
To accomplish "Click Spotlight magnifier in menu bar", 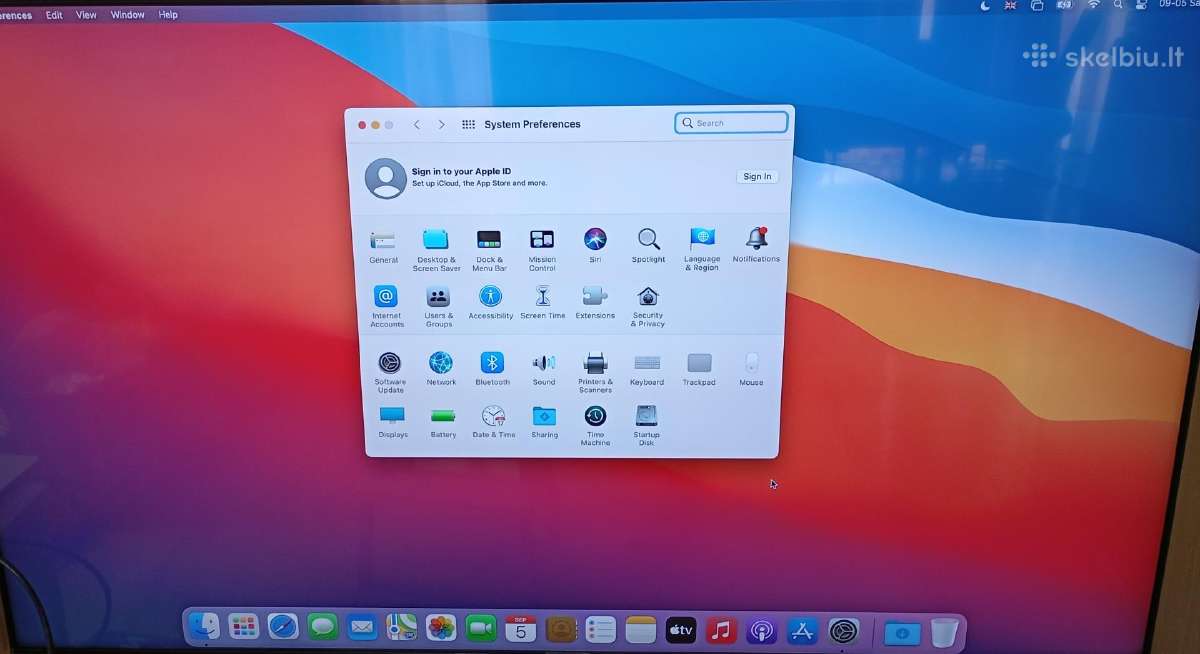I will pos(1118,5).
